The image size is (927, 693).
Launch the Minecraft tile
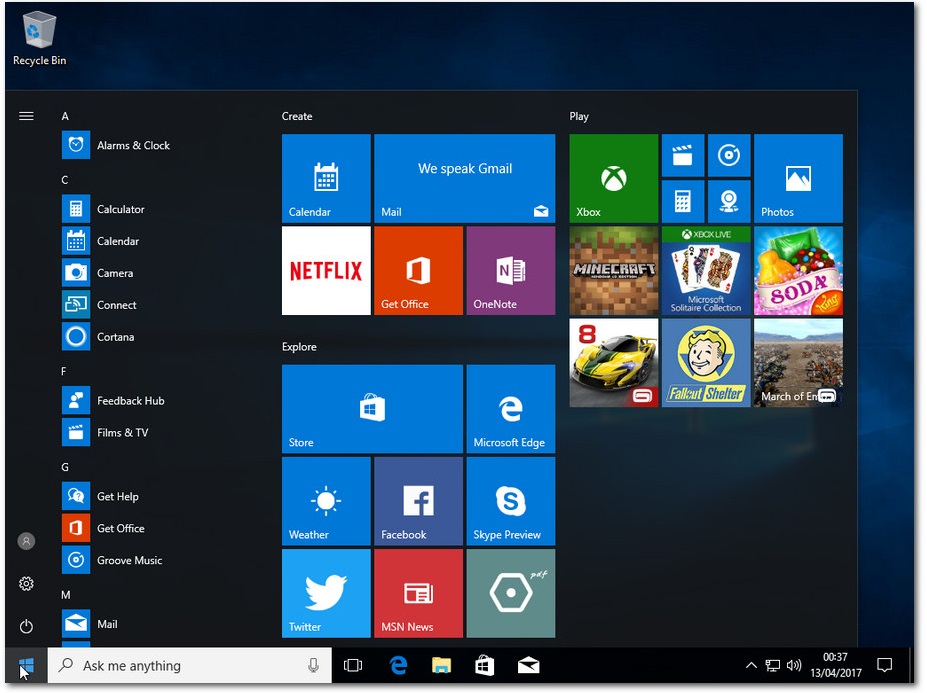614,271
